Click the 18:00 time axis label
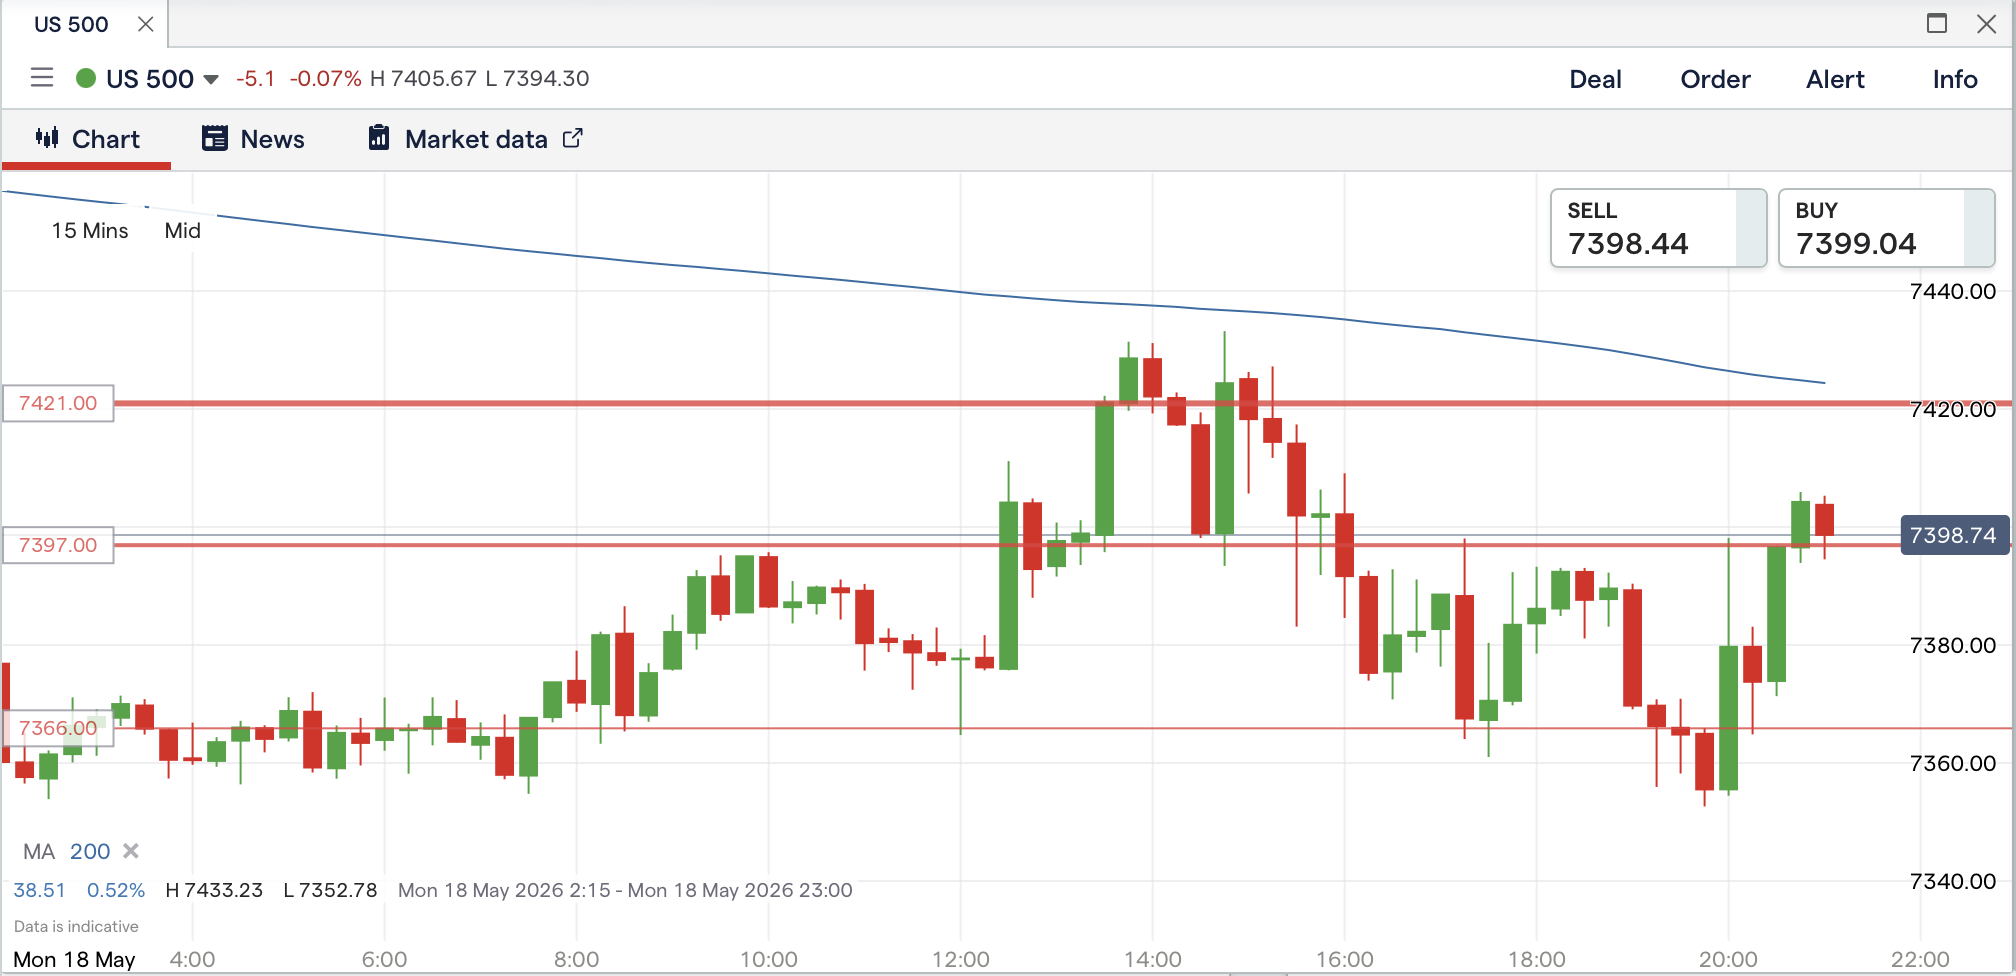2016x976 pixels. pyautogui.click(x=1536, y=960)
